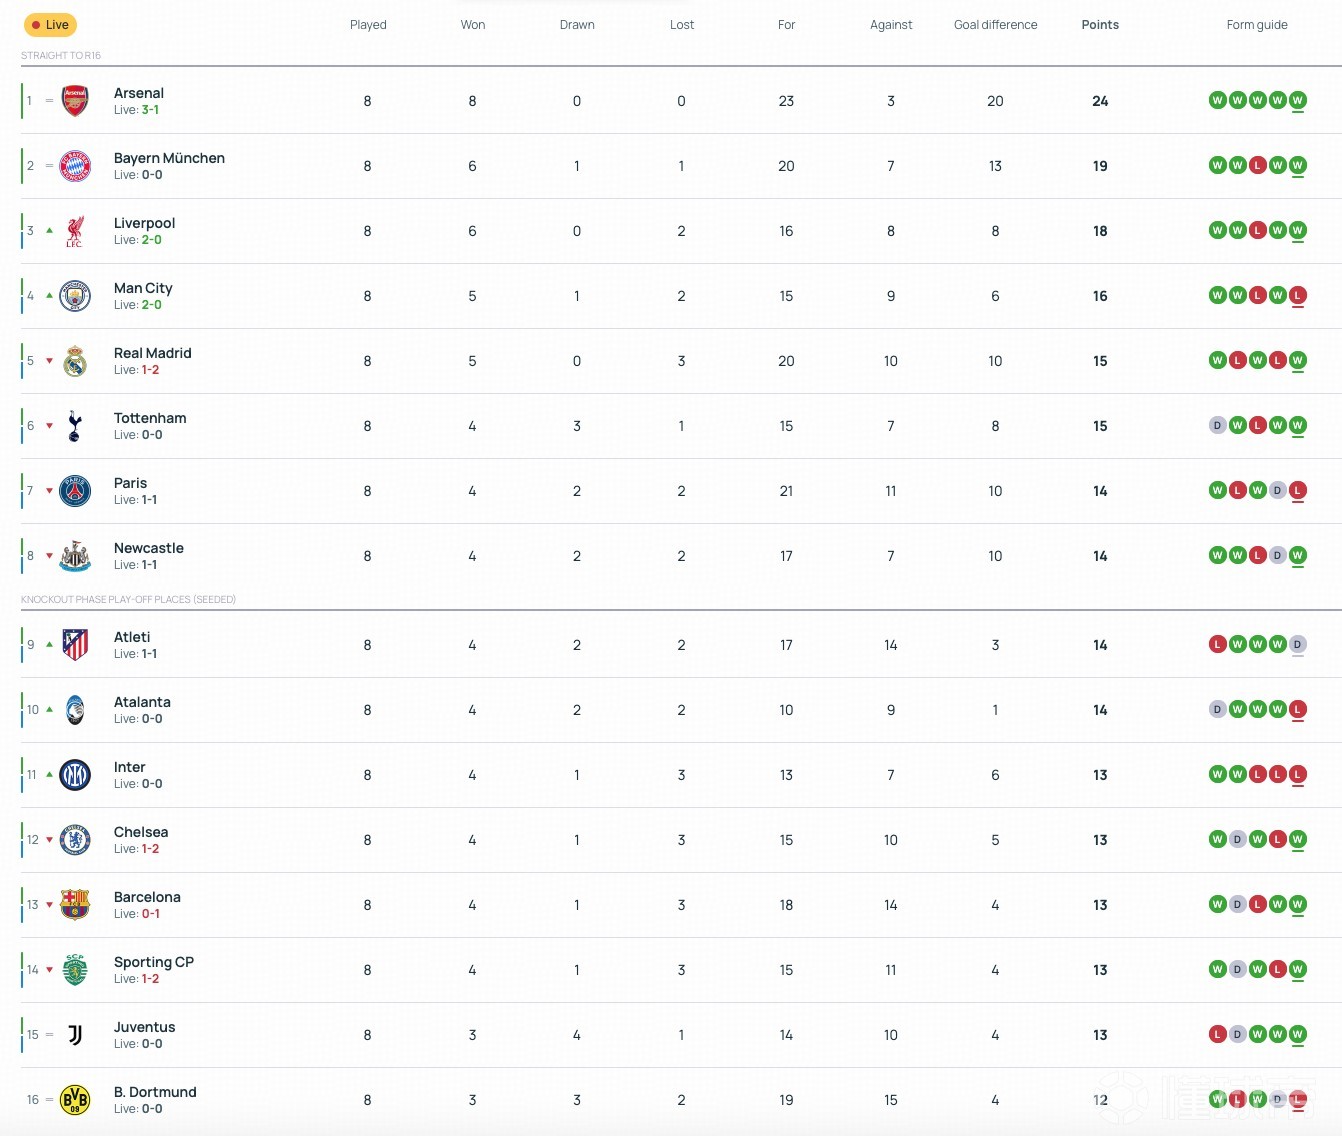Image resolution: width=1342 pixels, height=1136 pixels.
Task: Click Inter's most recent loss badge
Action: pyautogui.click(x=1297, y=774)
